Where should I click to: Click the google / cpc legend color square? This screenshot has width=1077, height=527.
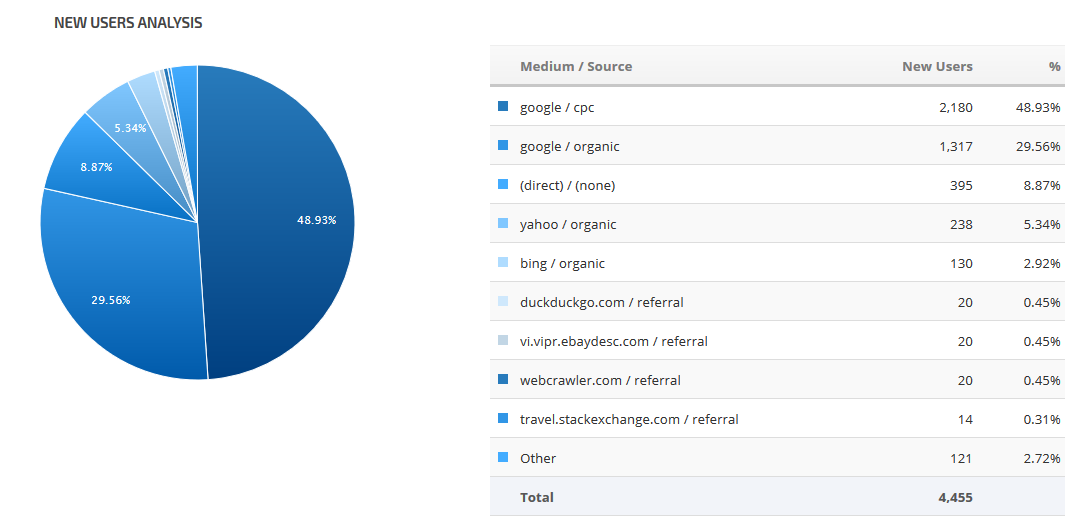click(x=502, y=107)
